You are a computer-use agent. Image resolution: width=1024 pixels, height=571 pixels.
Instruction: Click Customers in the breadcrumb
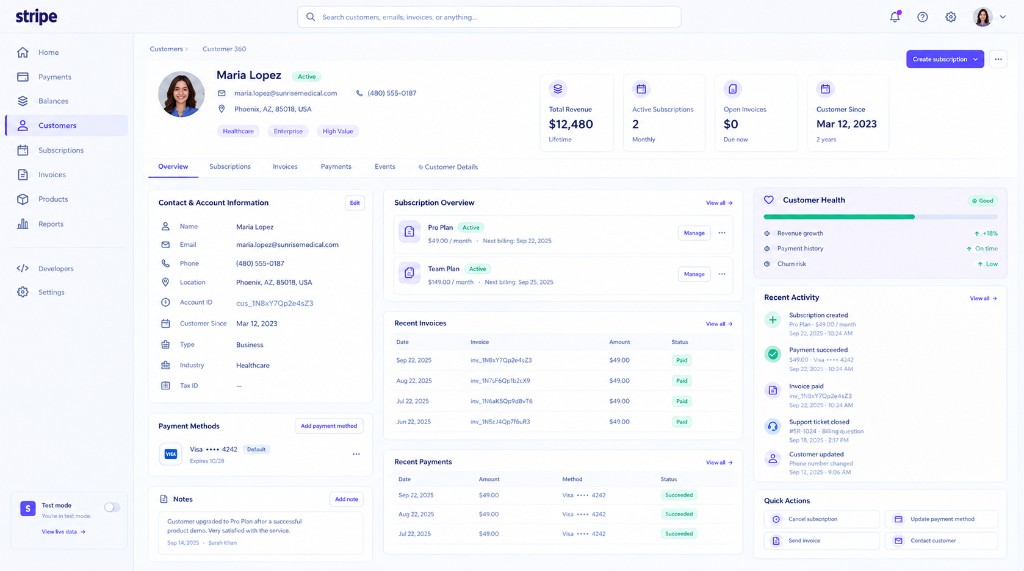(x=166, y=49)
